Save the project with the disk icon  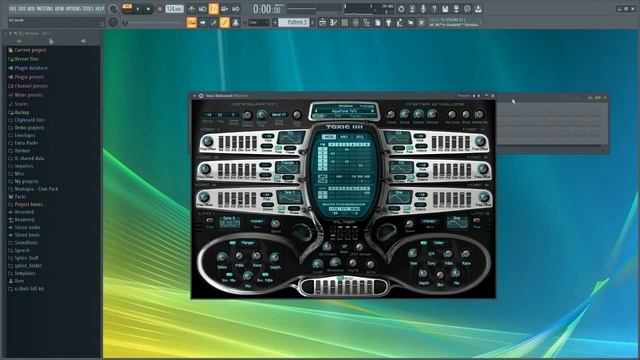click(x=445, y=9)
